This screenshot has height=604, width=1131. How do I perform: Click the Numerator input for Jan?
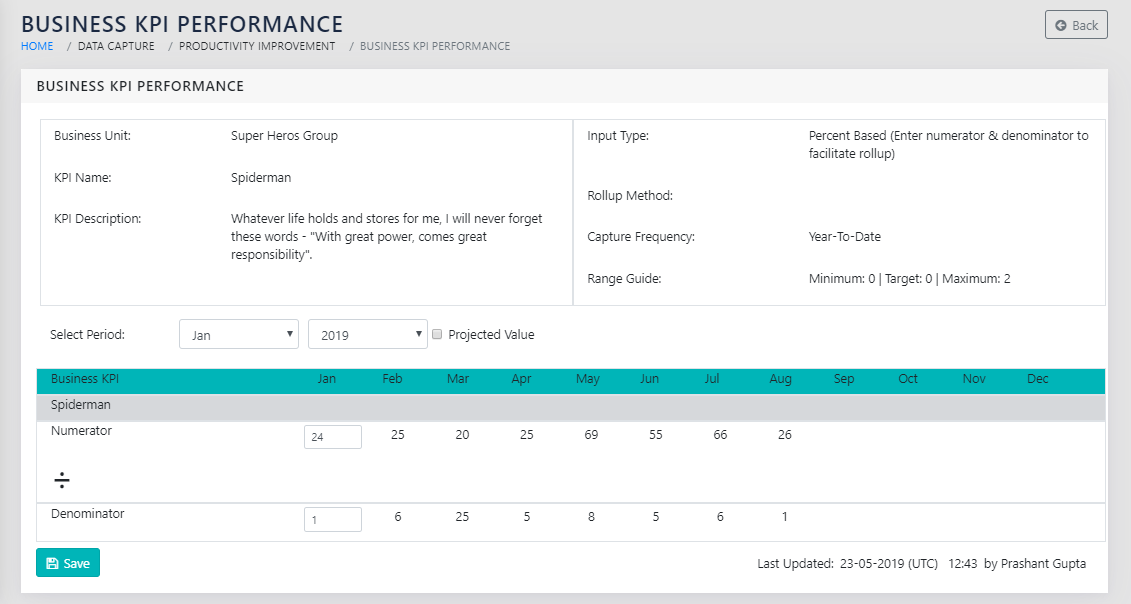tap(332, 437)
